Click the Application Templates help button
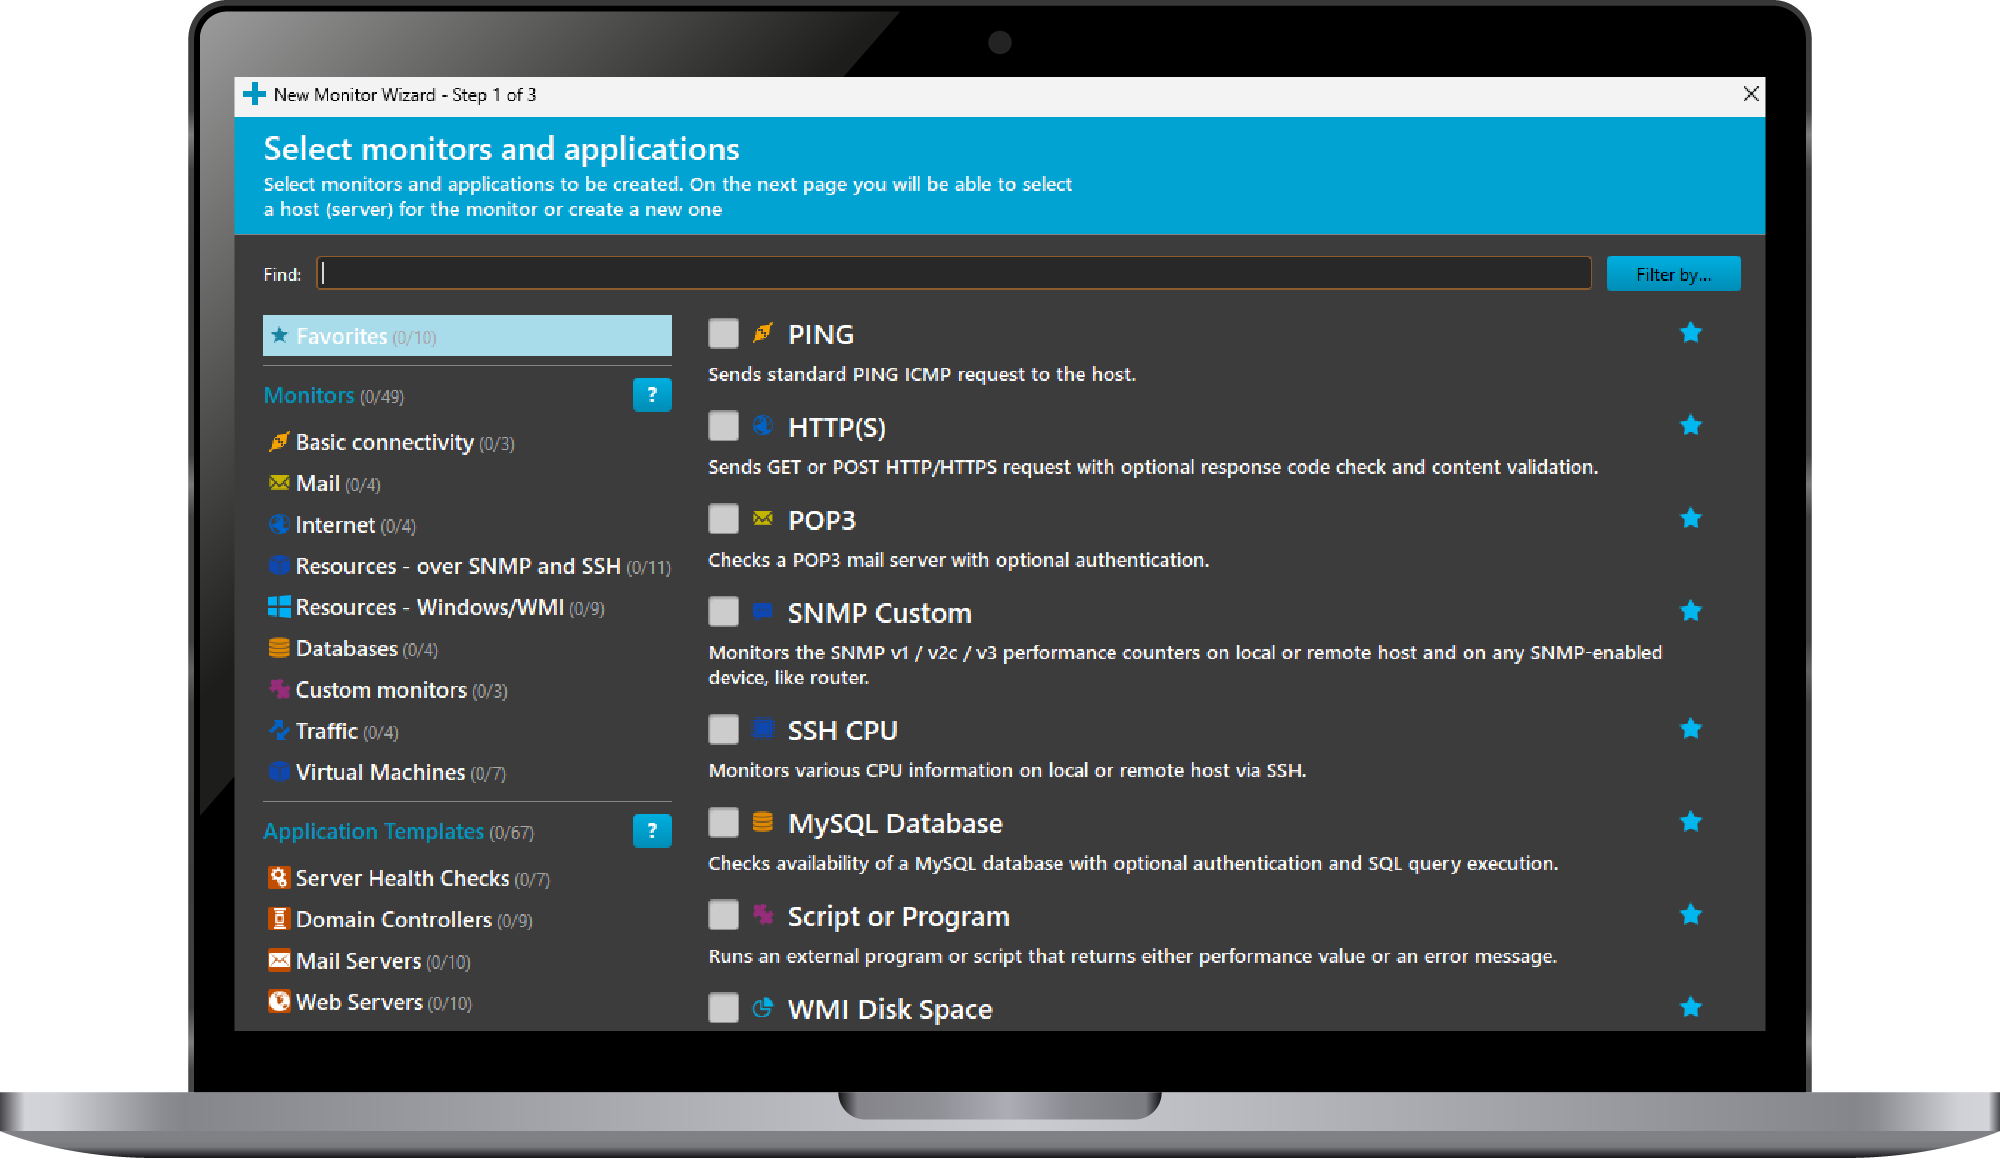The image size is (2000, 1158). pos(652,830)
